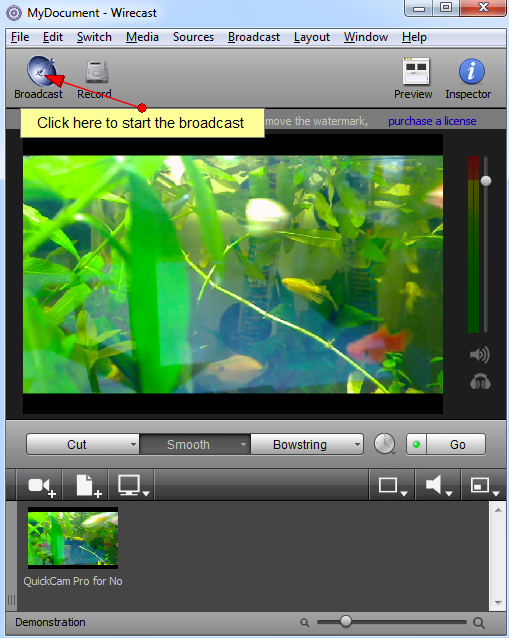Open the desktop presenter monitor dropdown

(133, 486)
